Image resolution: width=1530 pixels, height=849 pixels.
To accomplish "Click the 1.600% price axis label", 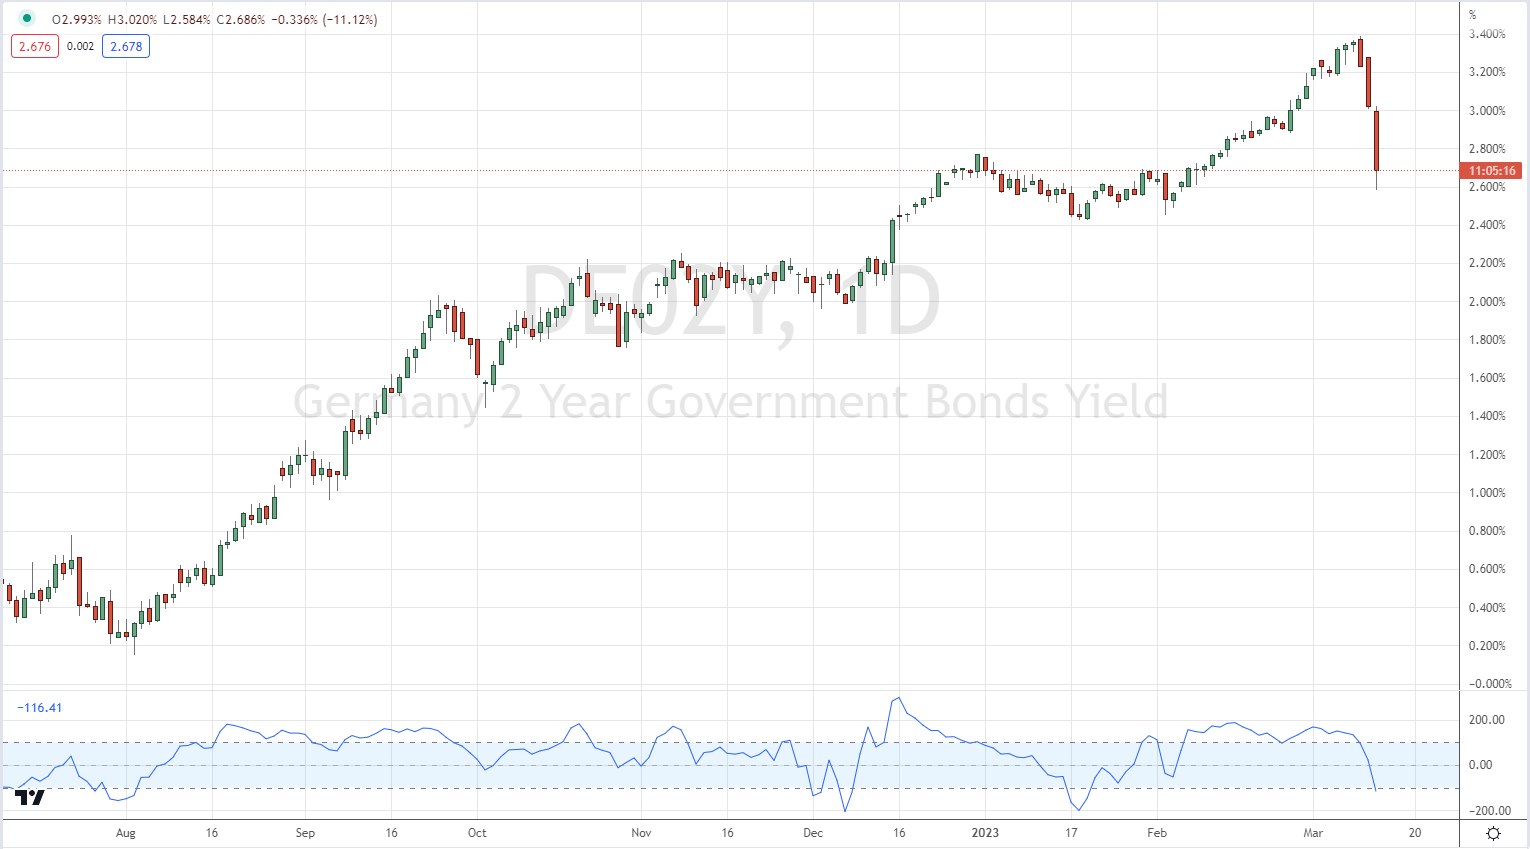I will pyautogui.click(x=1487, y=378).
